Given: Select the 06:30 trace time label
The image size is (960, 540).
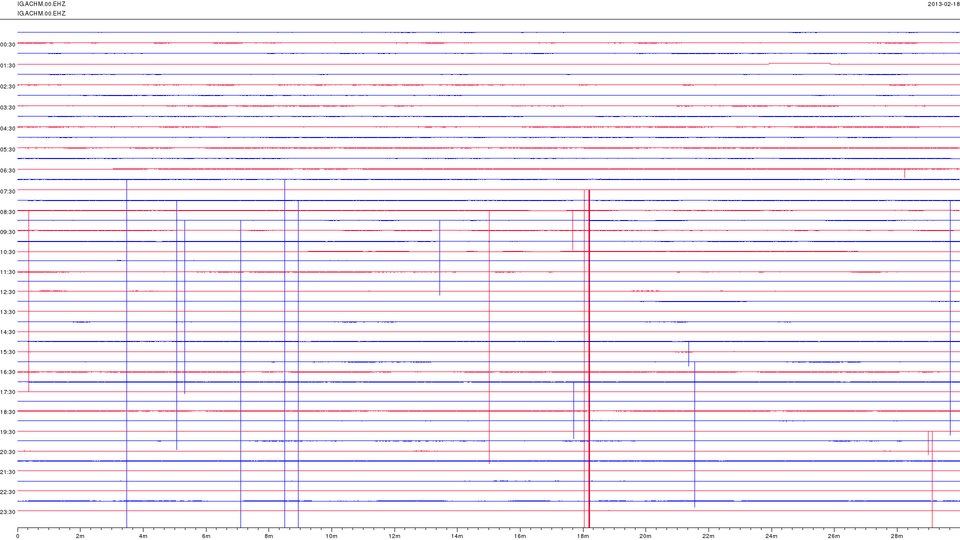Looking at the screenshot, I should click(x=8, y=170).
